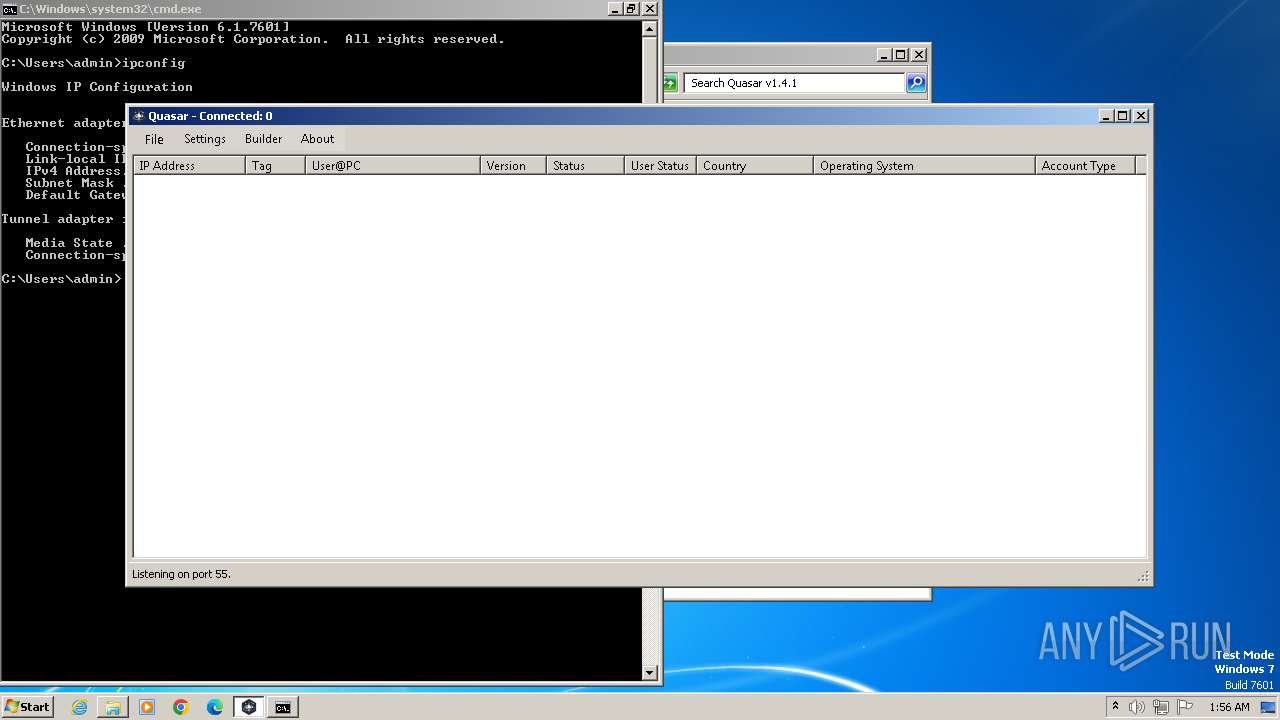1280x720 pixels.
Task: Launch Google Chrome from the taskbar
Action: [x=181, y=707]
